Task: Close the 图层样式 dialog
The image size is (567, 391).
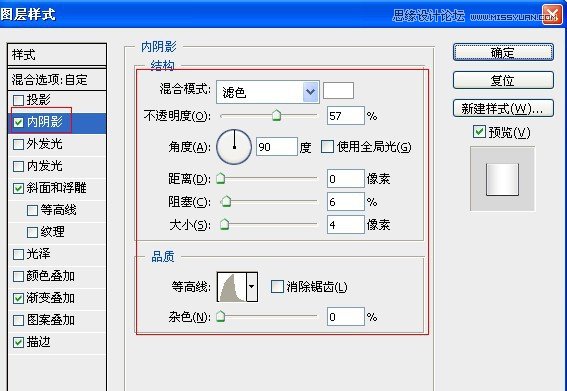Action: tap(552, 15)
